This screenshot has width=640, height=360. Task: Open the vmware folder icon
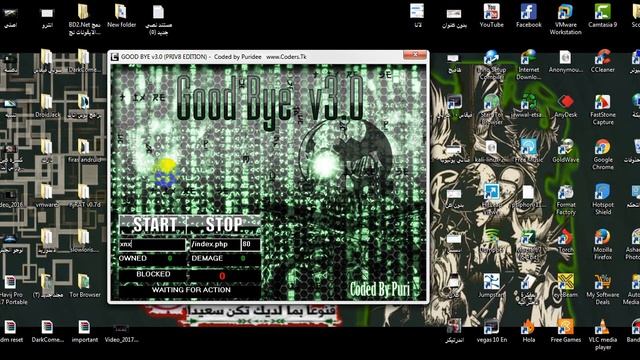point(47,196)
